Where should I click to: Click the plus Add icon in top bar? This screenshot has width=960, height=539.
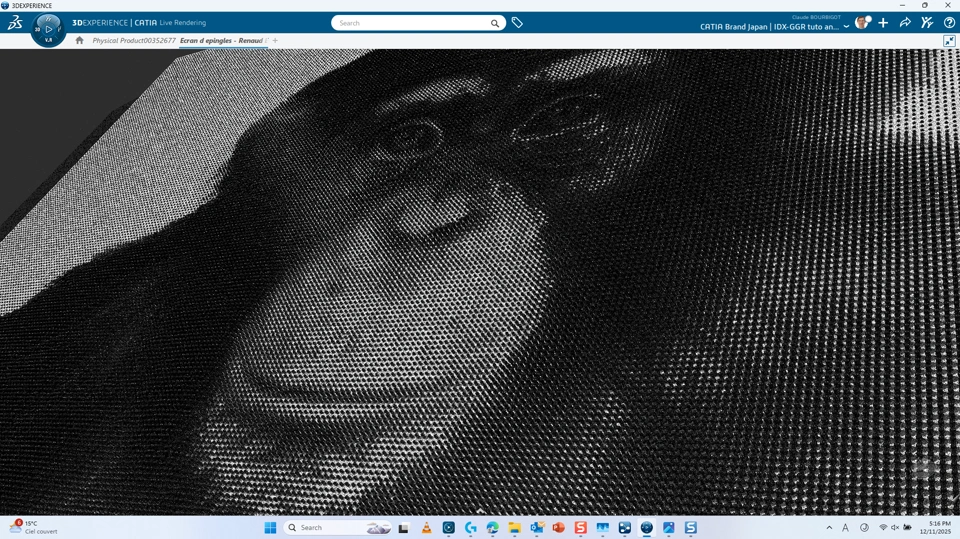pyautogui.click(x=883, y=23)
